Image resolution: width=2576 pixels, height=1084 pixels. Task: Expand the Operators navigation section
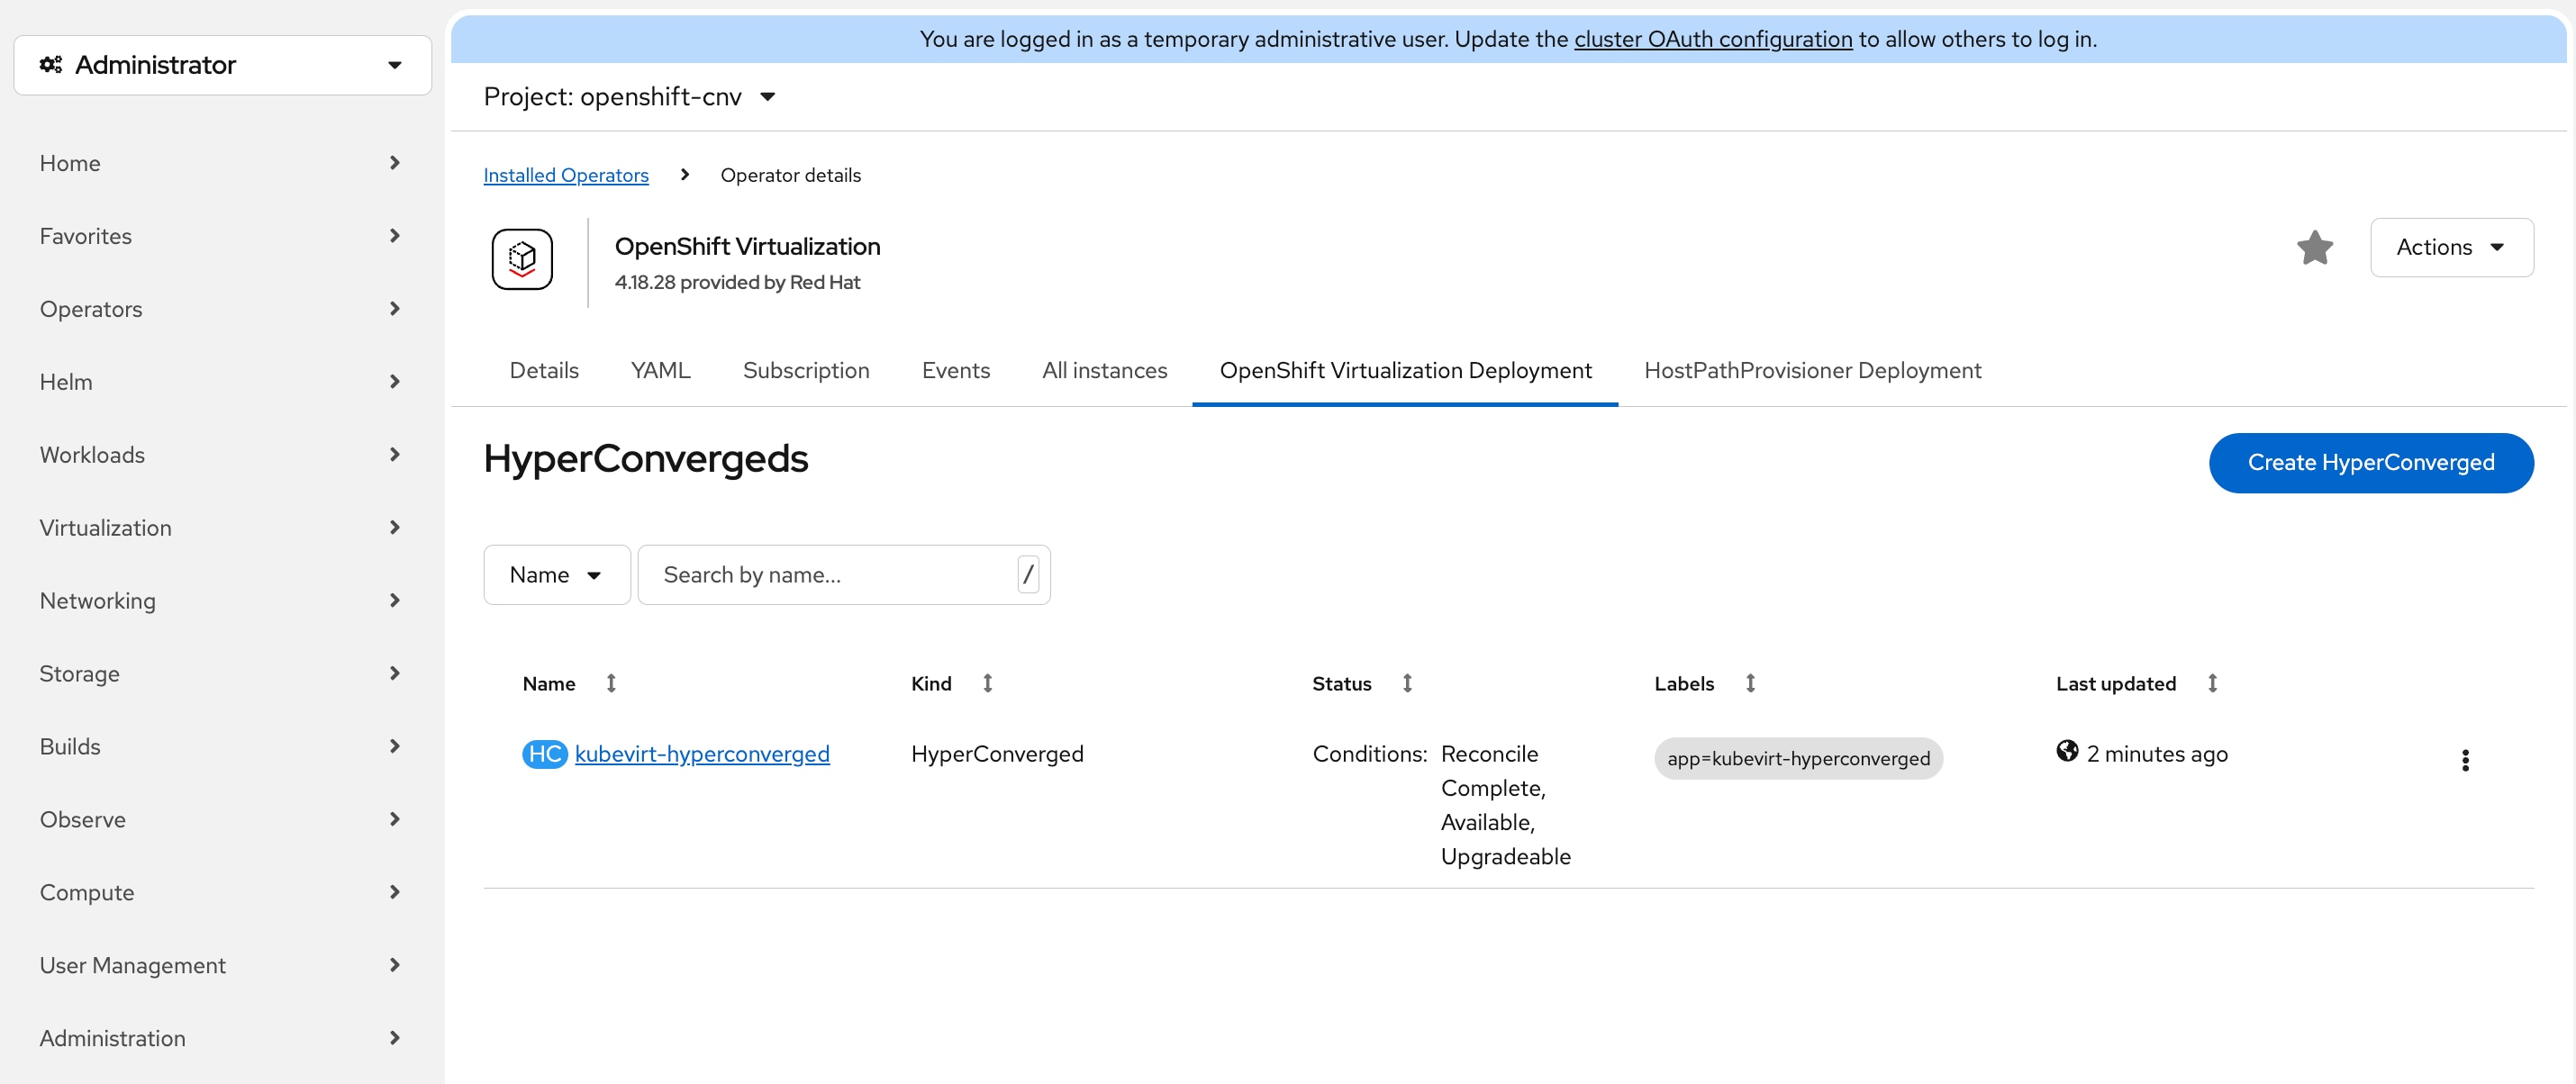click(x=220, y=309)
